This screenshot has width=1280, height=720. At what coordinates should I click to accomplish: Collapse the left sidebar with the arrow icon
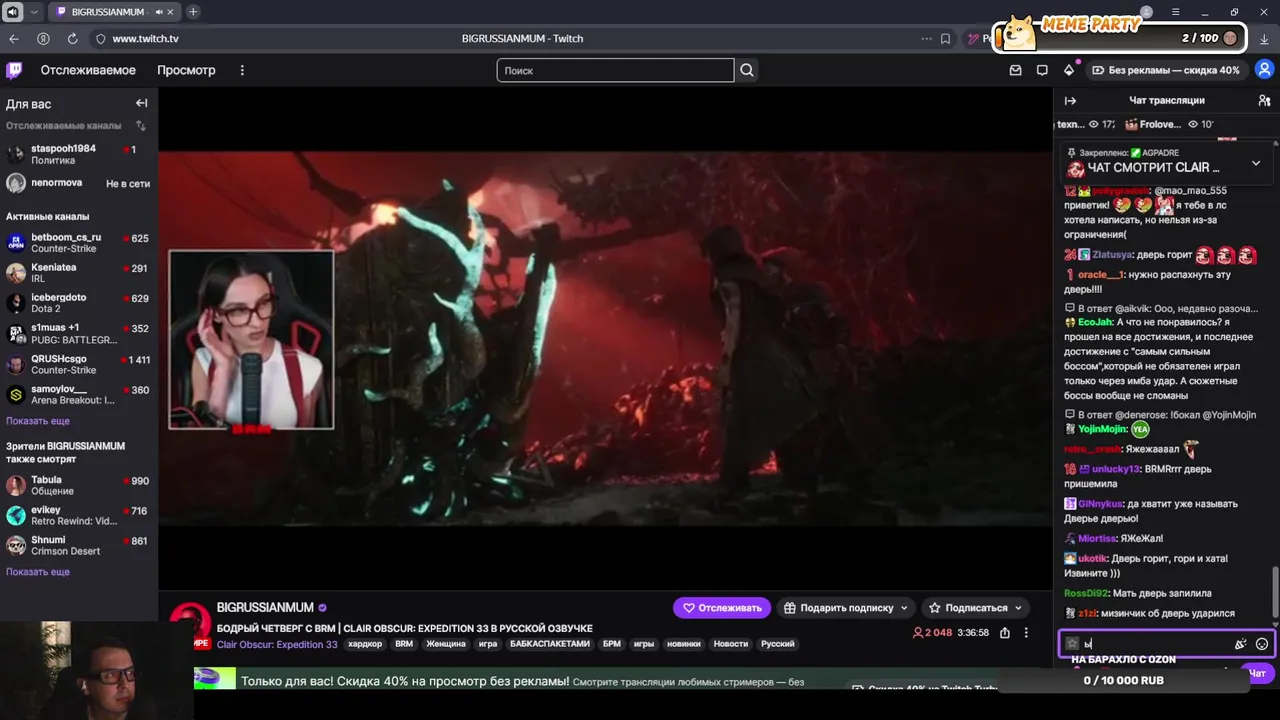141,103
